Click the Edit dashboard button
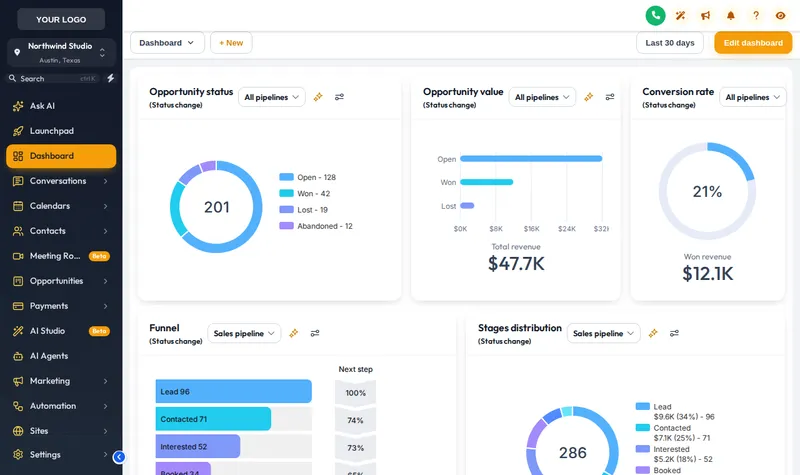Screen dimensions: 800x475 (753, 43)
